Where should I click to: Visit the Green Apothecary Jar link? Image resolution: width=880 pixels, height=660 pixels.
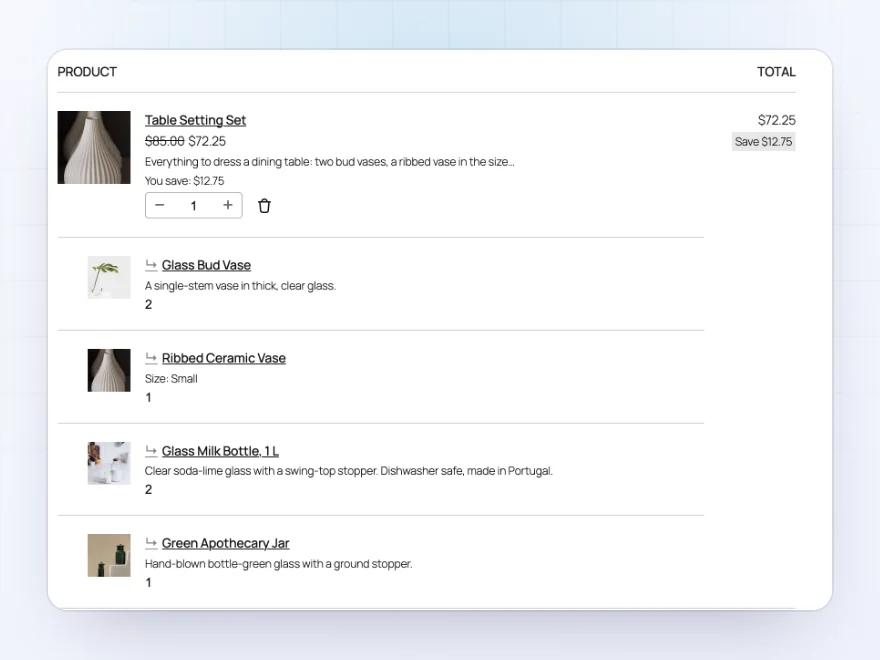pos(225,543)
